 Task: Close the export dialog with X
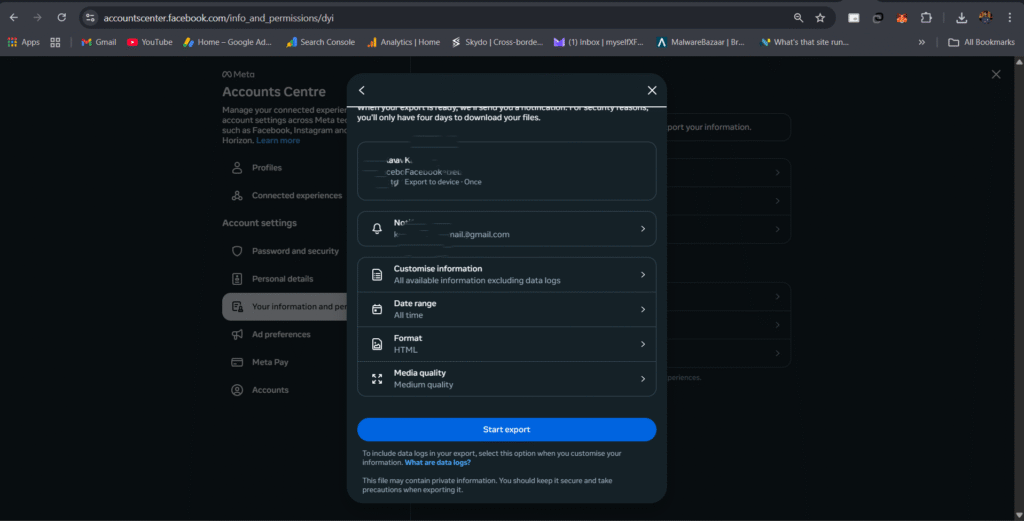pyautogui.click(x=652, y=90)
